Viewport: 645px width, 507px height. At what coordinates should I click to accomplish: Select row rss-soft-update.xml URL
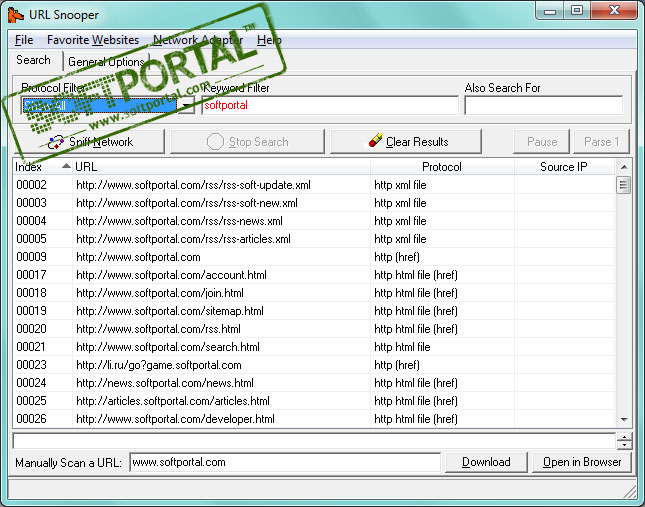coord(193,185)
